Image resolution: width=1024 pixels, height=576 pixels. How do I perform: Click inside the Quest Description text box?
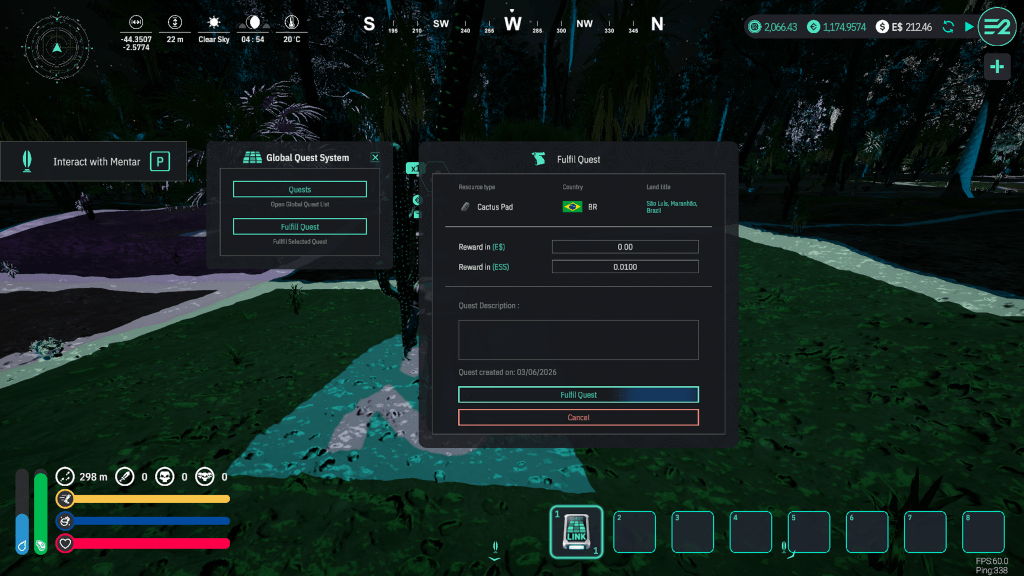[x=578, y=340]
